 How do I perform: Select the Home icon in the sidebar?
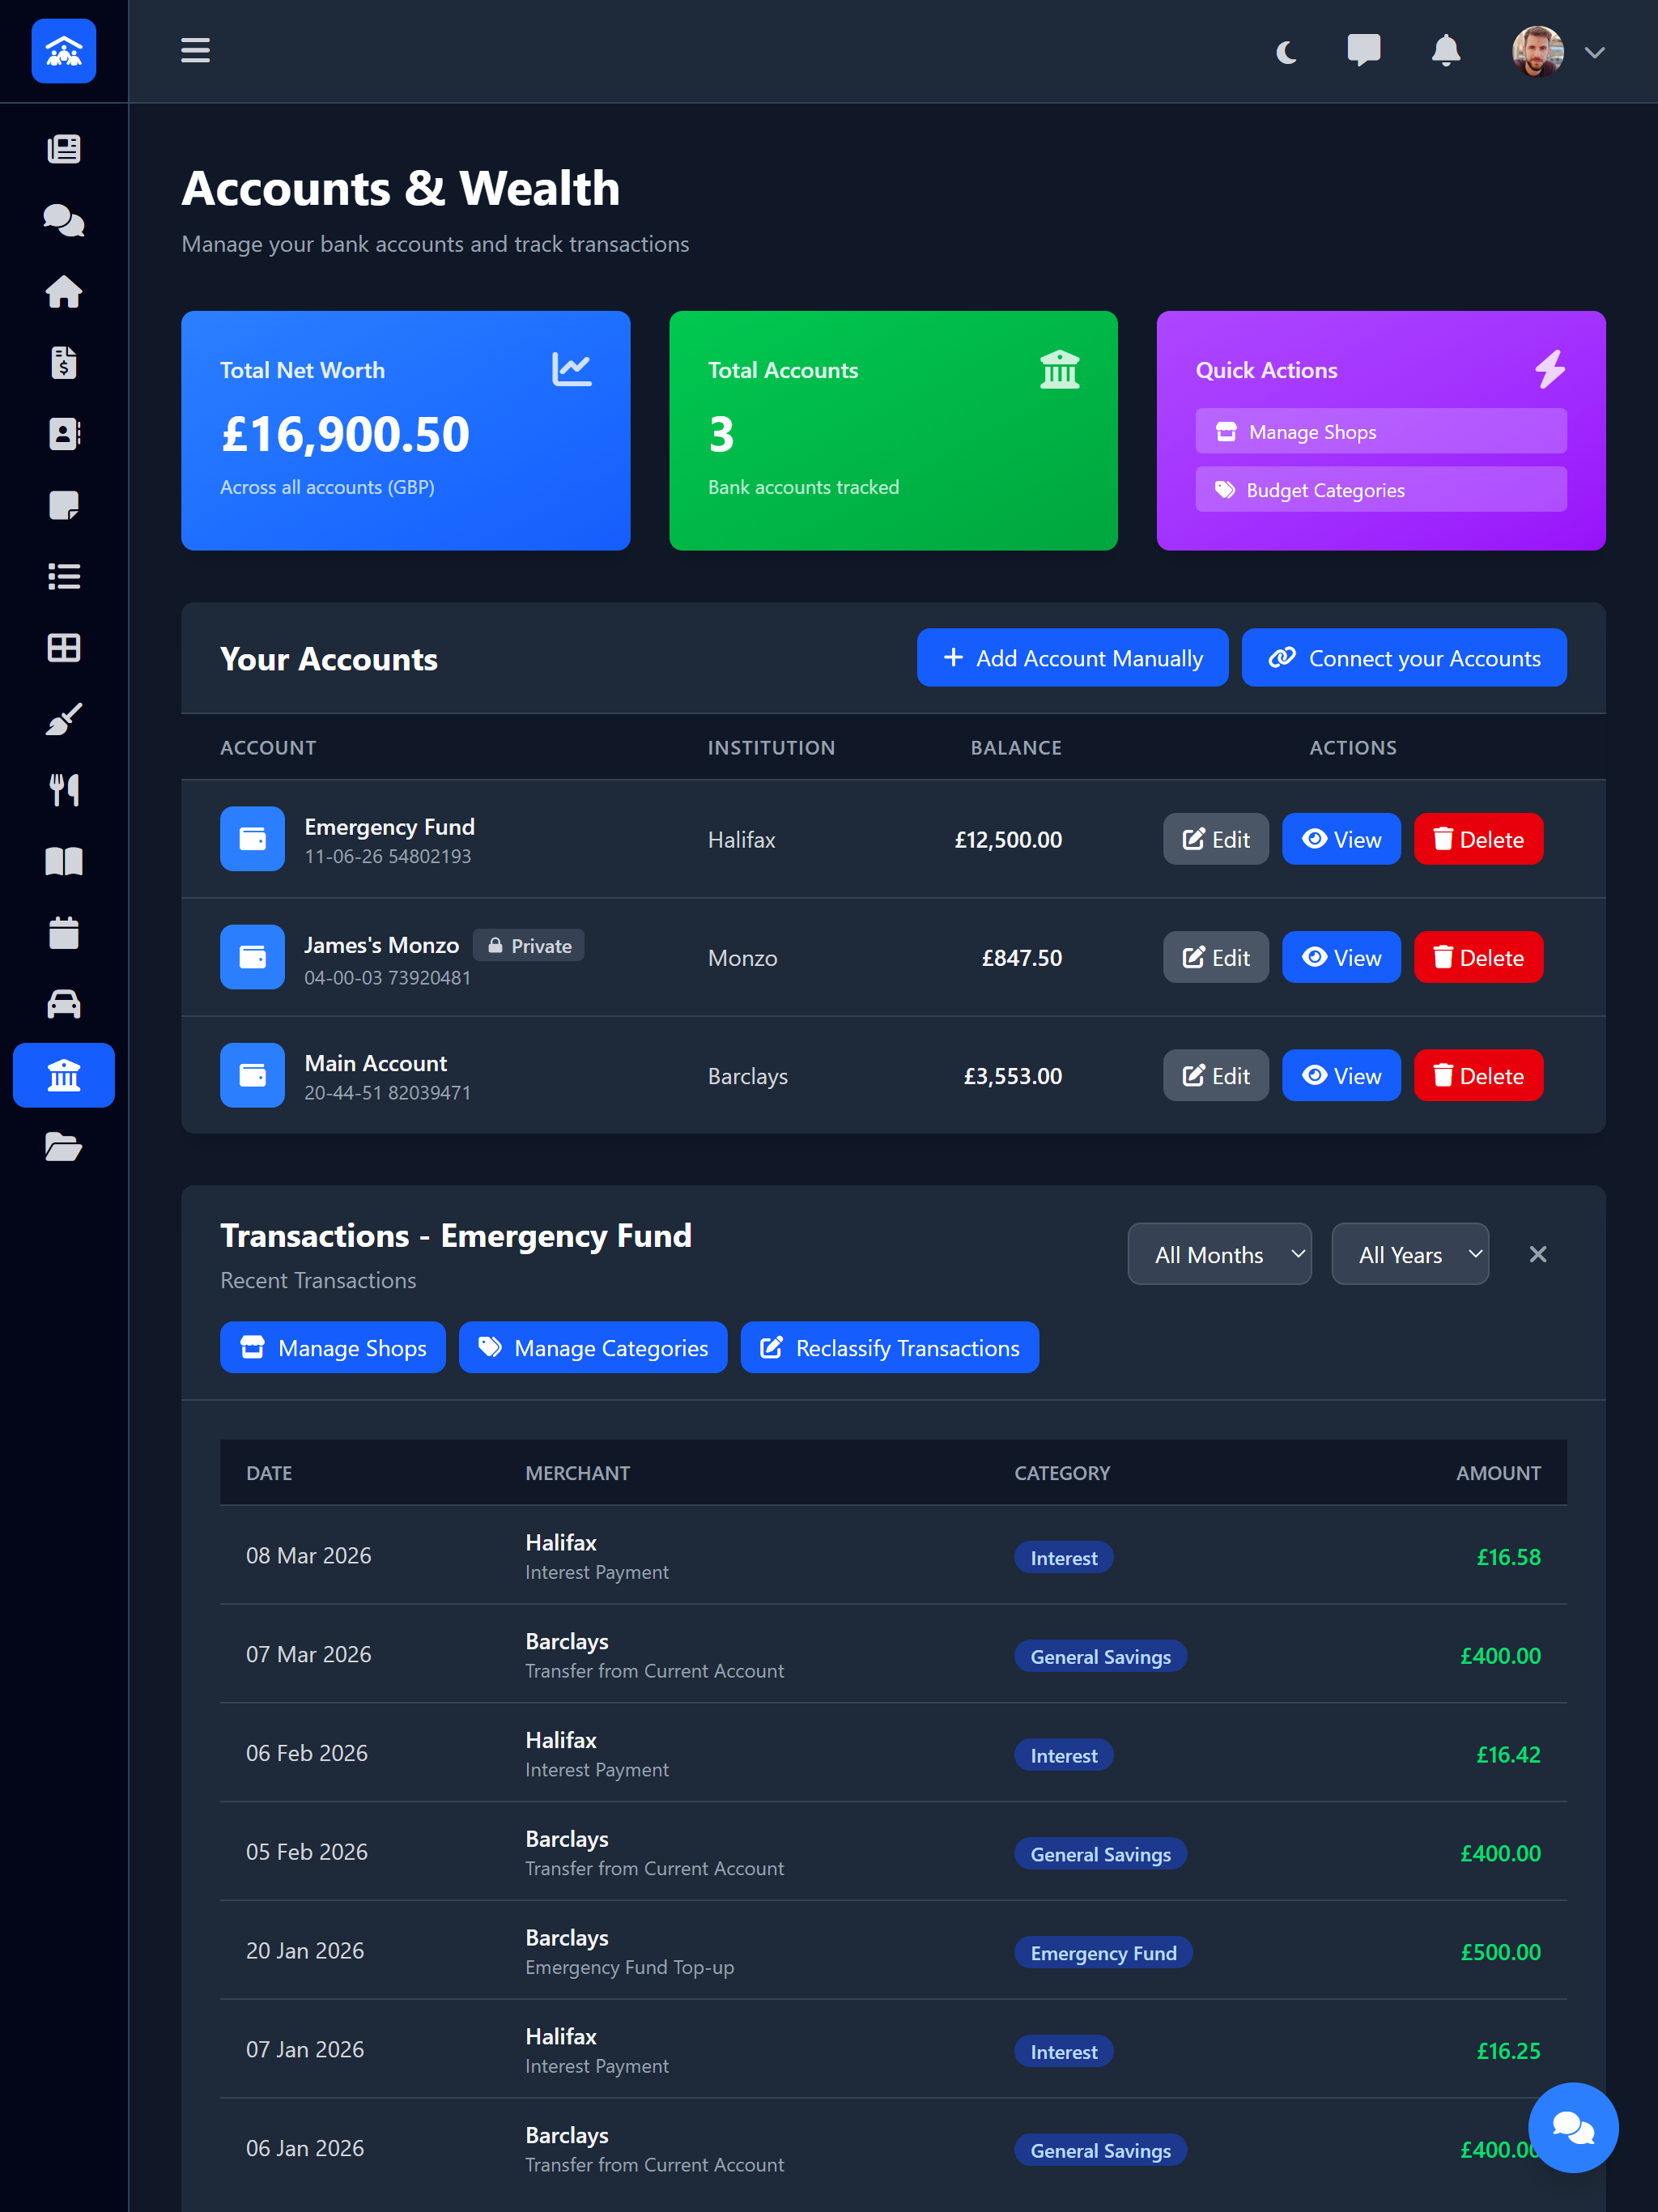click(x=63, y=291)
